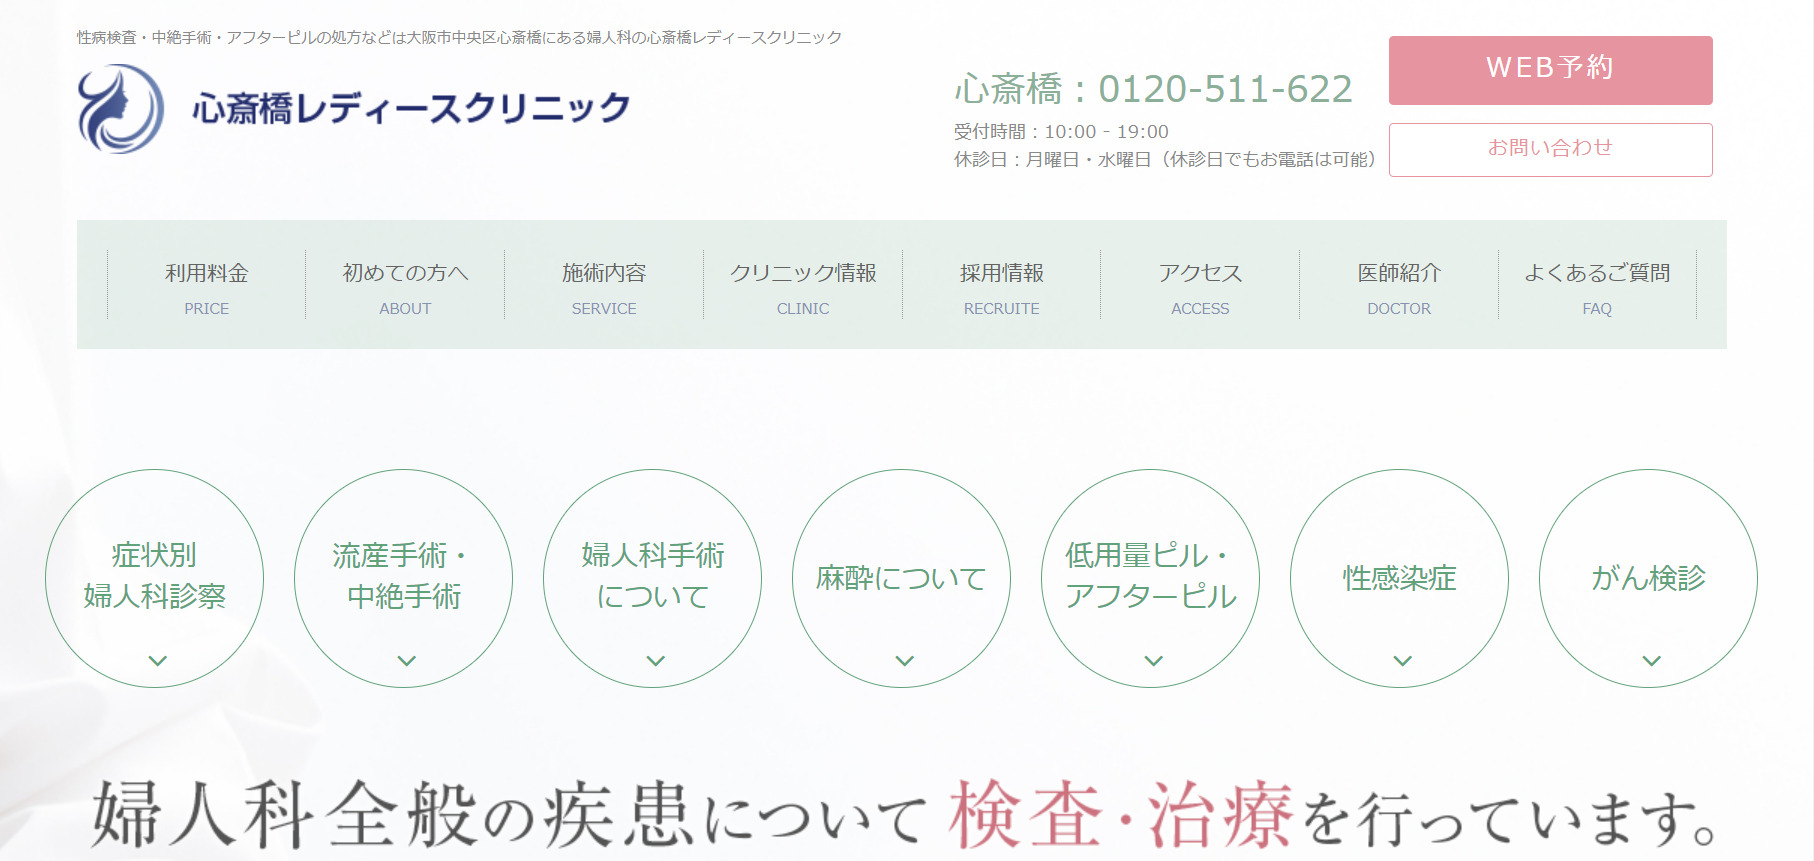Expand chevron under 性感染症

click(1402, 661)
